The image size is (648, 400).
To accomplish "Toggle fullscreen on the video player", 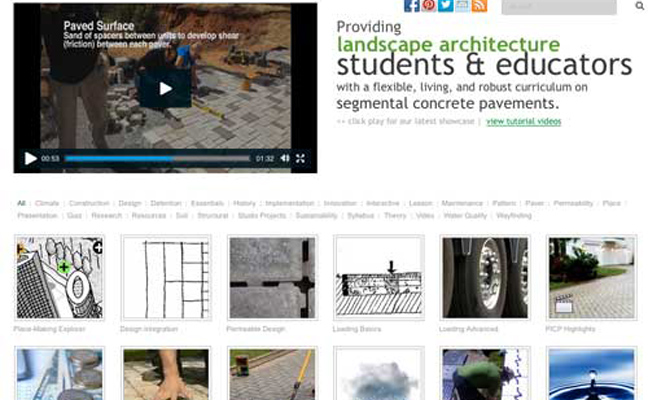I will pyautogui.click(x=300, y=158).
